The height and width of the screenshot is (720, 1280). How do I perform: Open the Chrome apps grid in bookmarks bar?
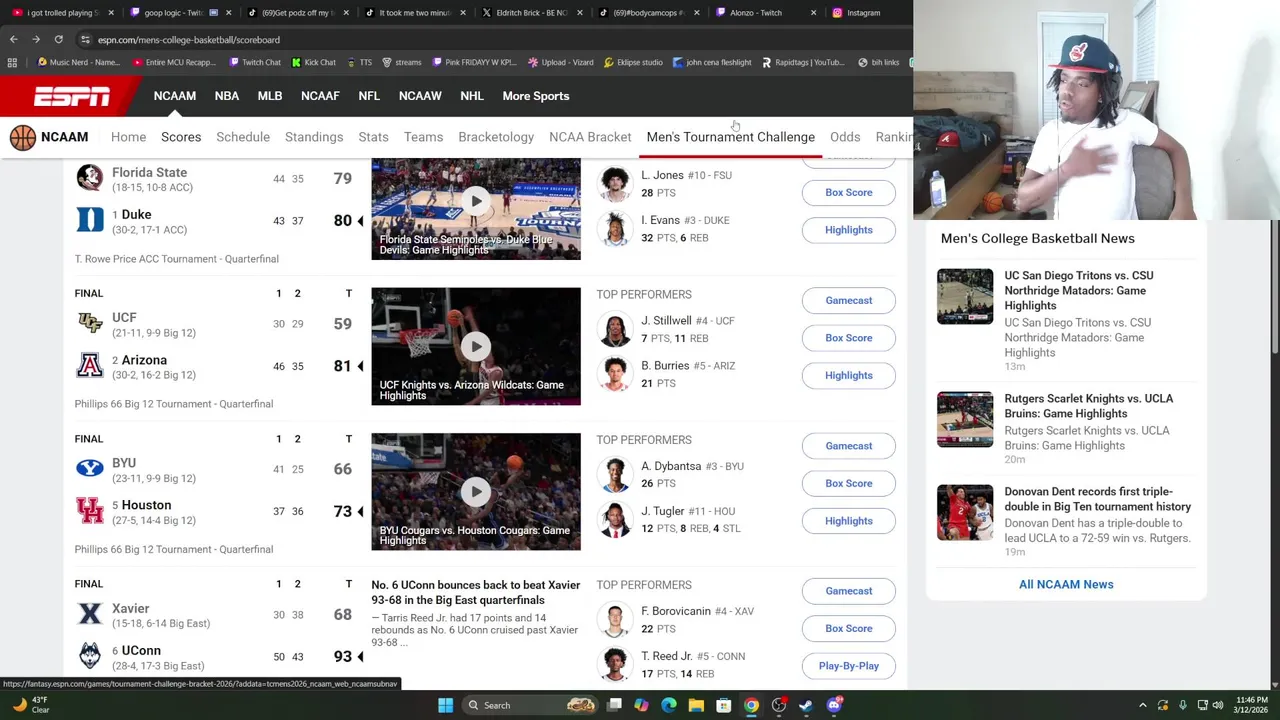[12, 62]
